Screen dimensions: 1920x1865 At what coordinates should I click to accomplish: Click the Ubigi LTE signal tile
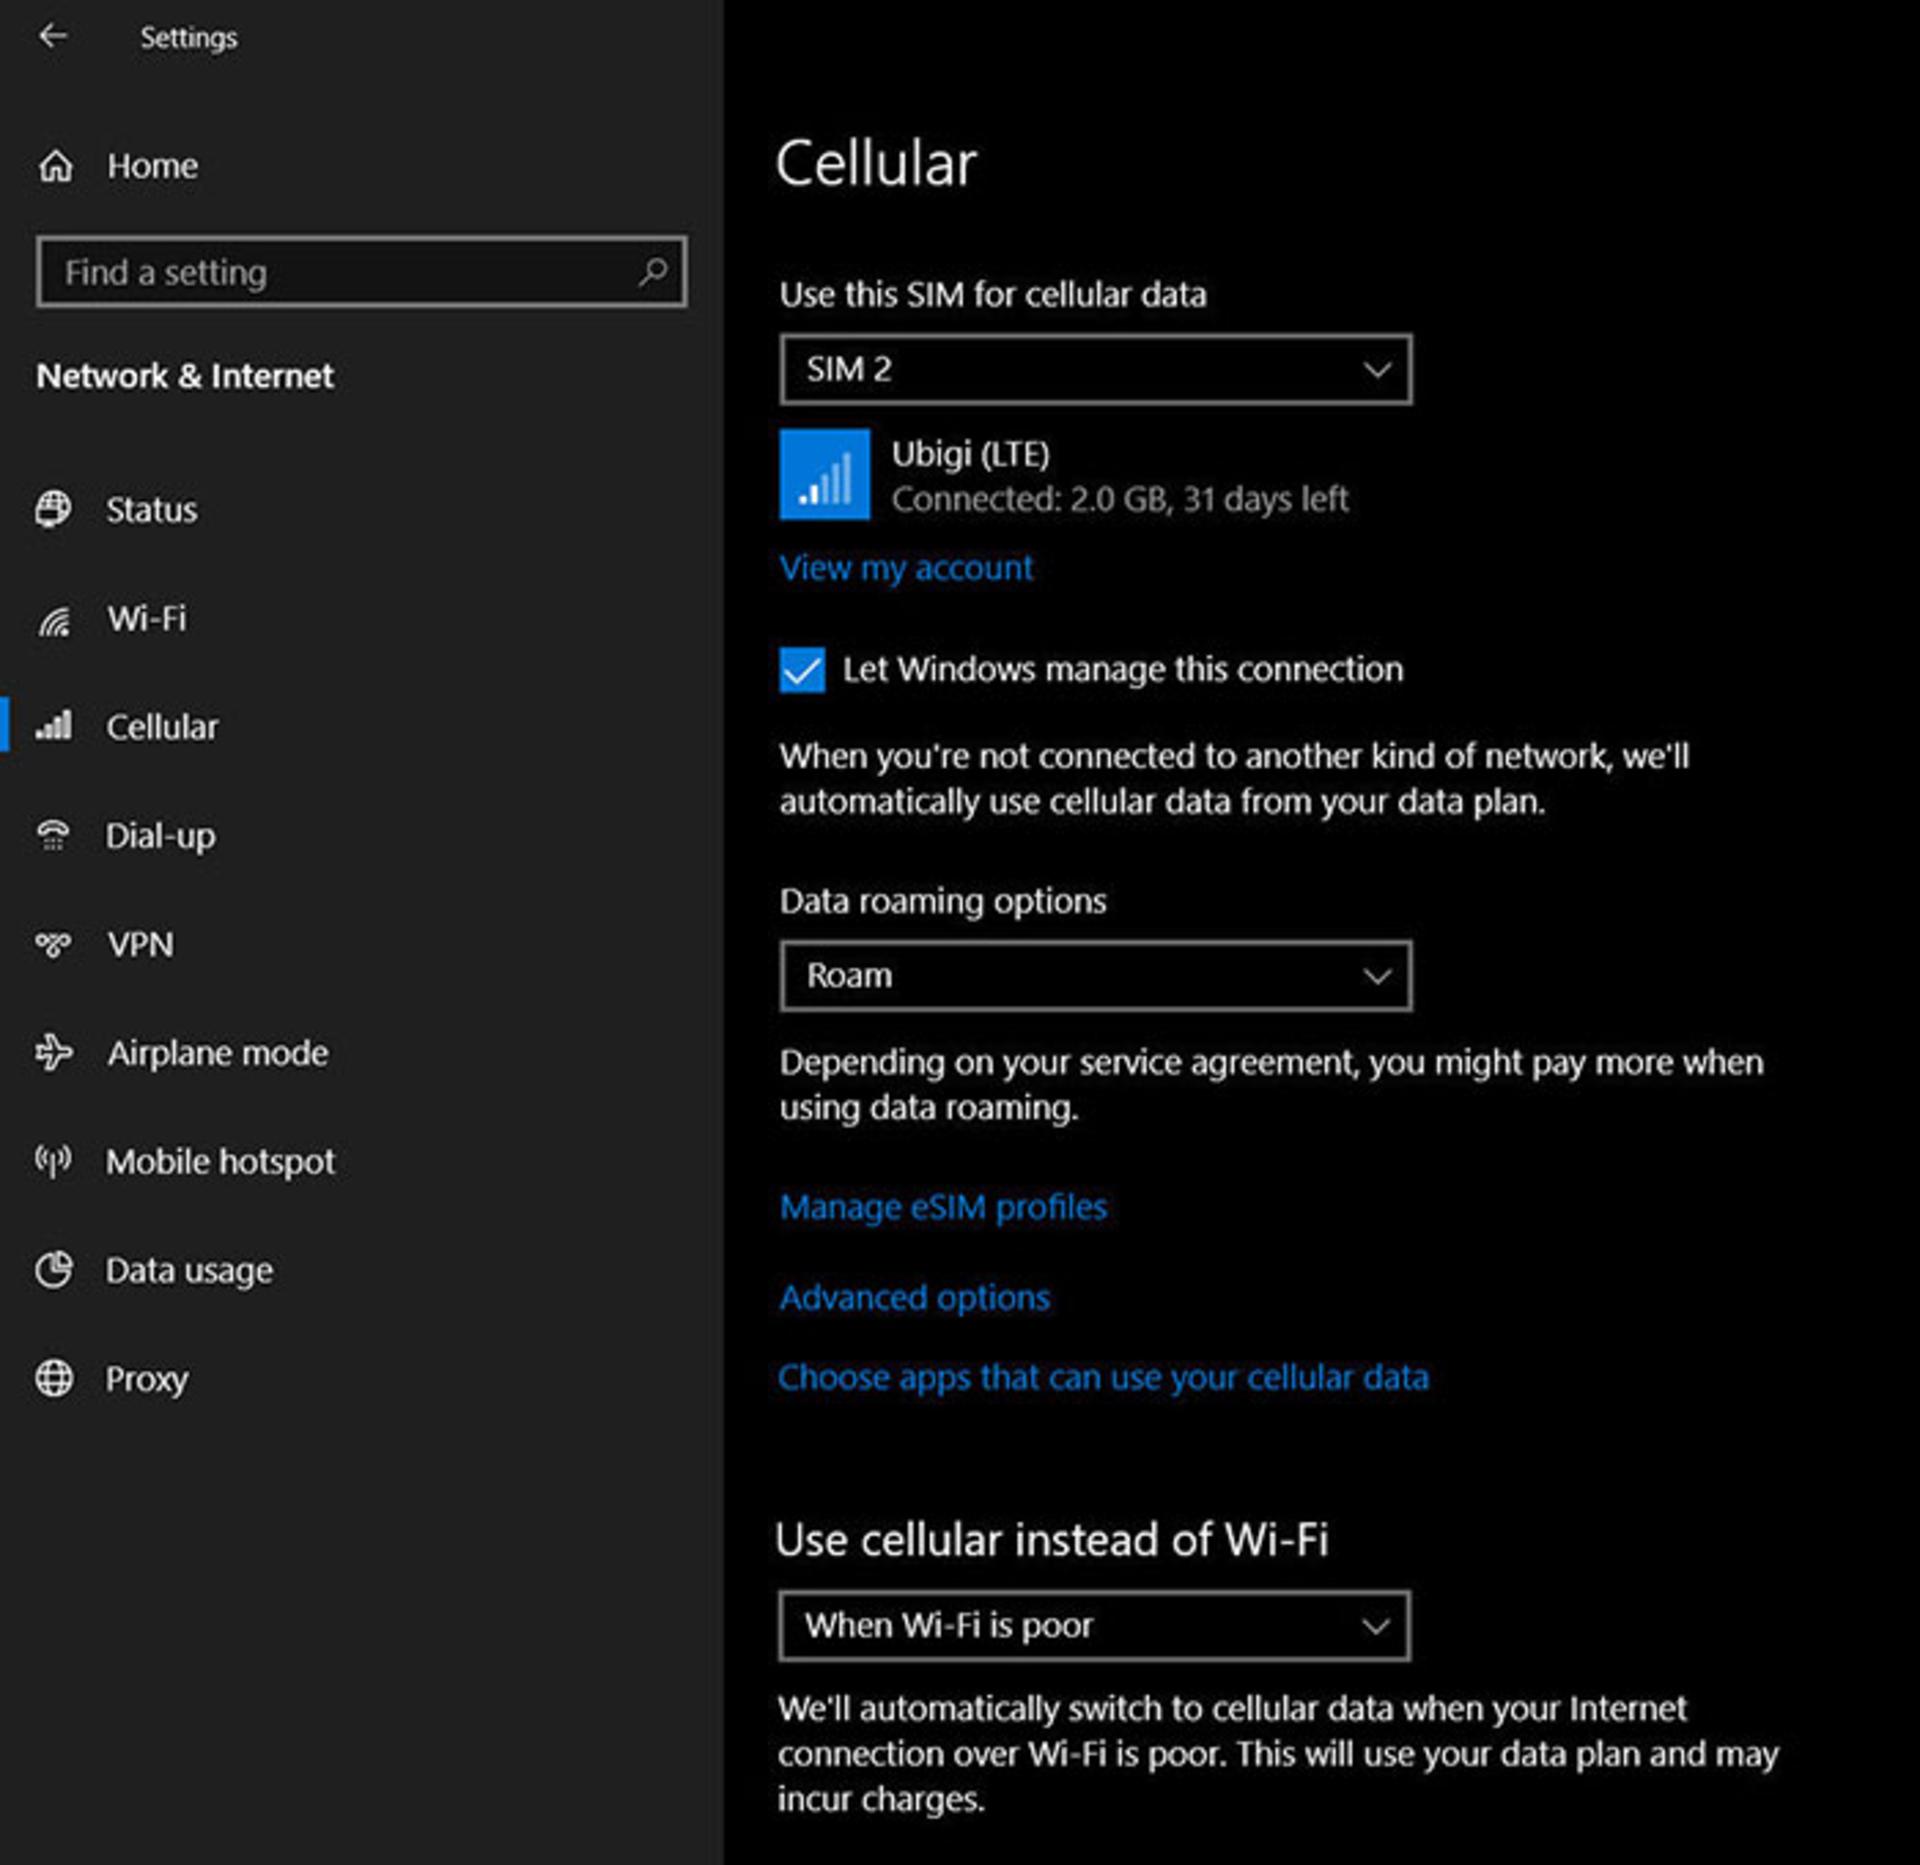point(824,475)
